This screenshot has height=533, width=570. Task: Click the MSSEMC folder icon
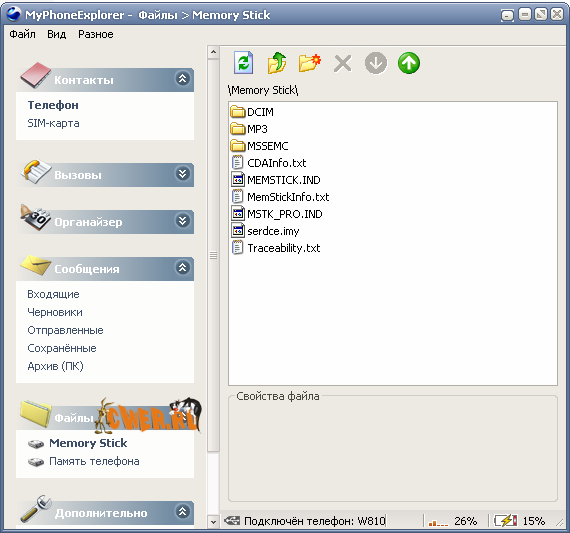coord(238,145)
